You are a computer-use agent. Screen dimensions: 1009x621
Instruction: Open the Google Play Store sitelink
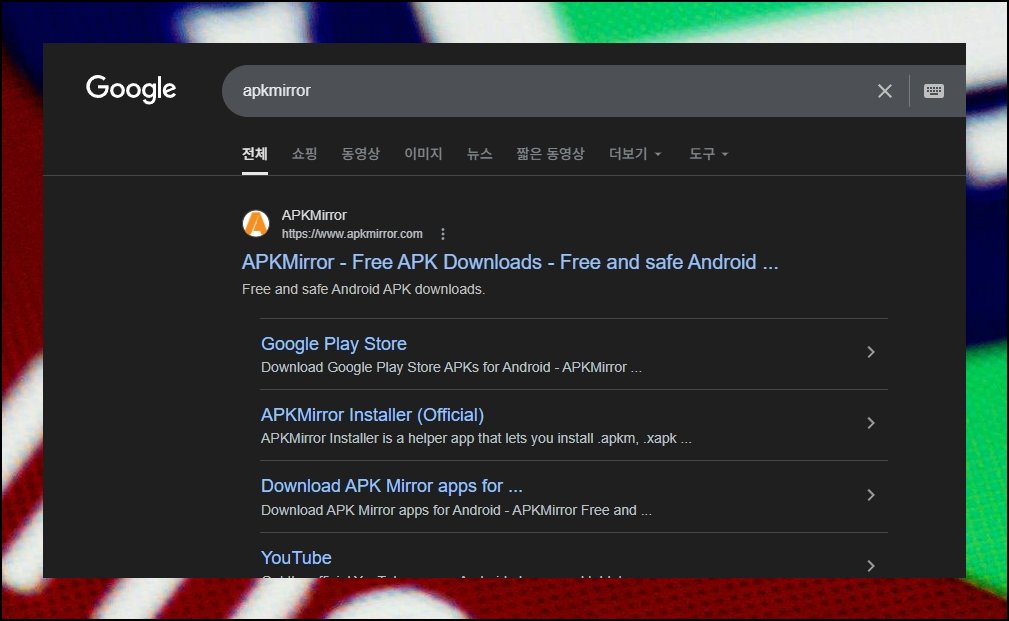pyautogui.click(x=334, y=344)
